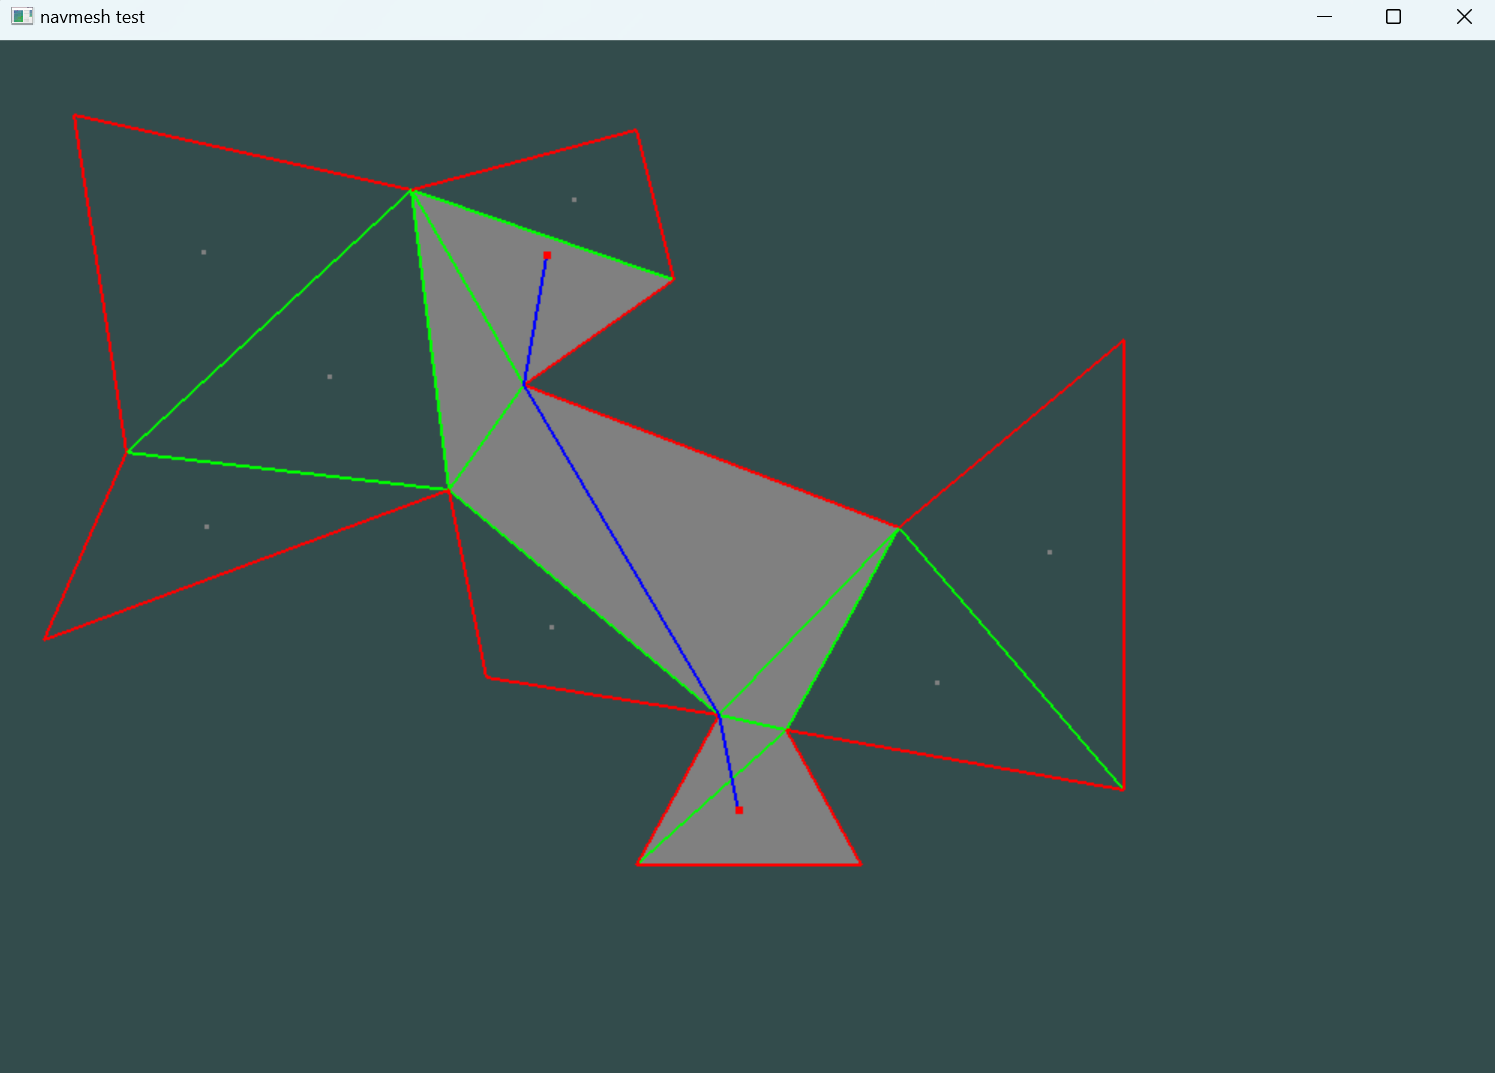Screen dimensions: 1495x1073
Task: Minimize the navmesh test window
Action: 1324,16
